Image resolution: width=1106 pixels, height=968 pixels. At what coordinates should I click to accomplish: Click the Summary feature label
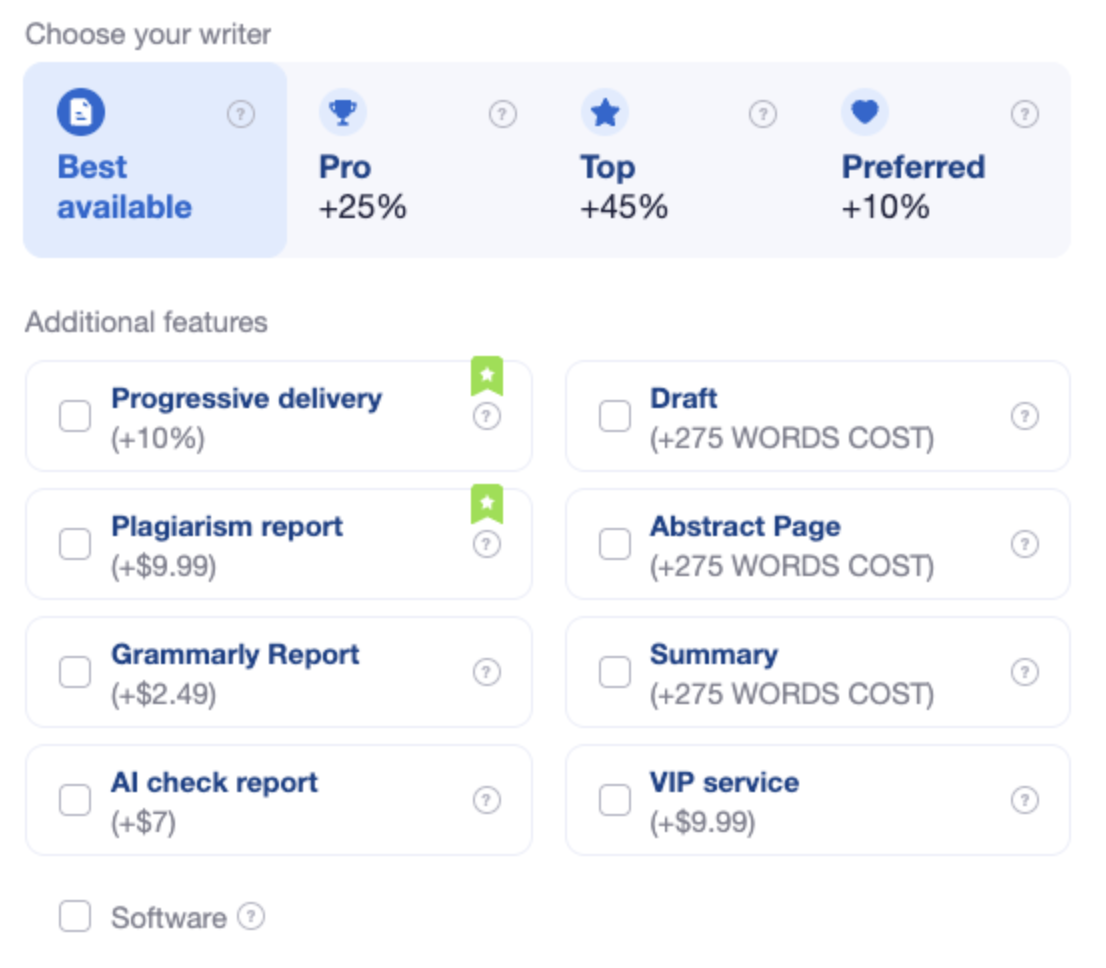(x=714, y=655)
